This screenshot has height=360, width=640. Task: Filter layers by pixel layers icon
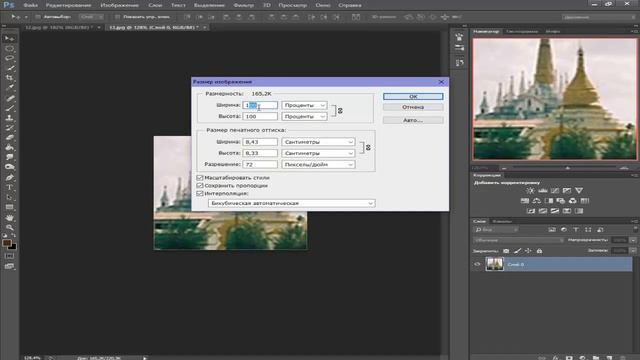pyautogui.click(x=552, y=230)
